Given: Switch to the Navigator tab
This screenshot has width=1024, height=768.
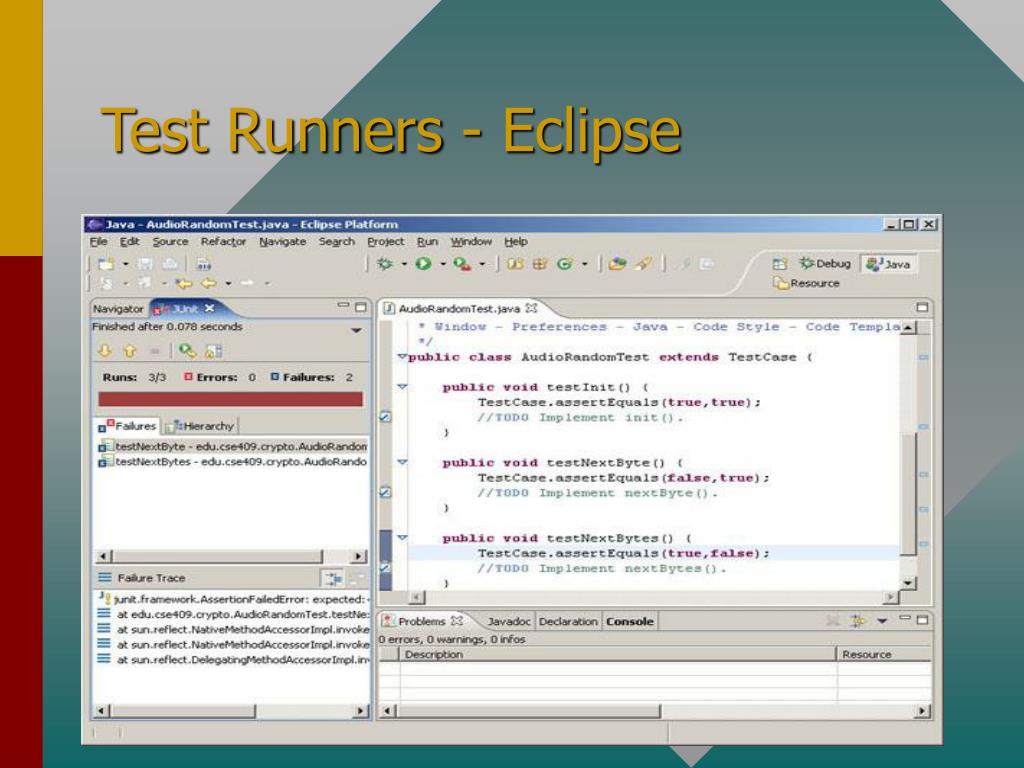Looking at the screenshot, I should coord(118,309).
